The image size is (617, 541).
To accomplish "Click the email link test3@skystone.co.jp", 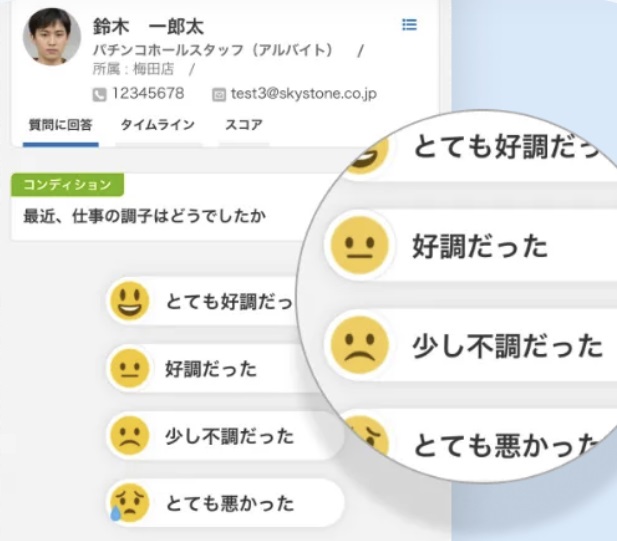I will coord(304,94).
